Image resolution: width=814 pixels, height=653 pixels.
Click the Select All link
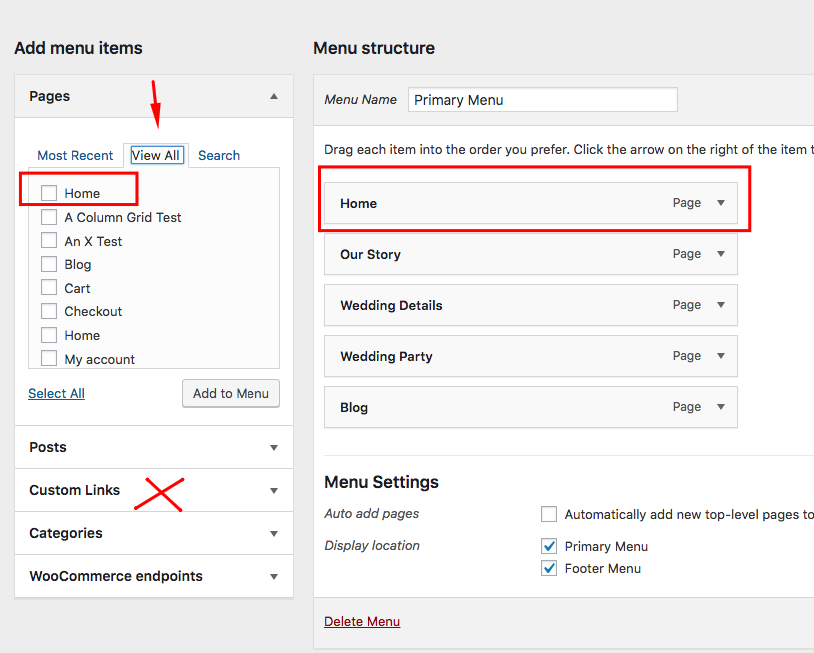(57, 393)
